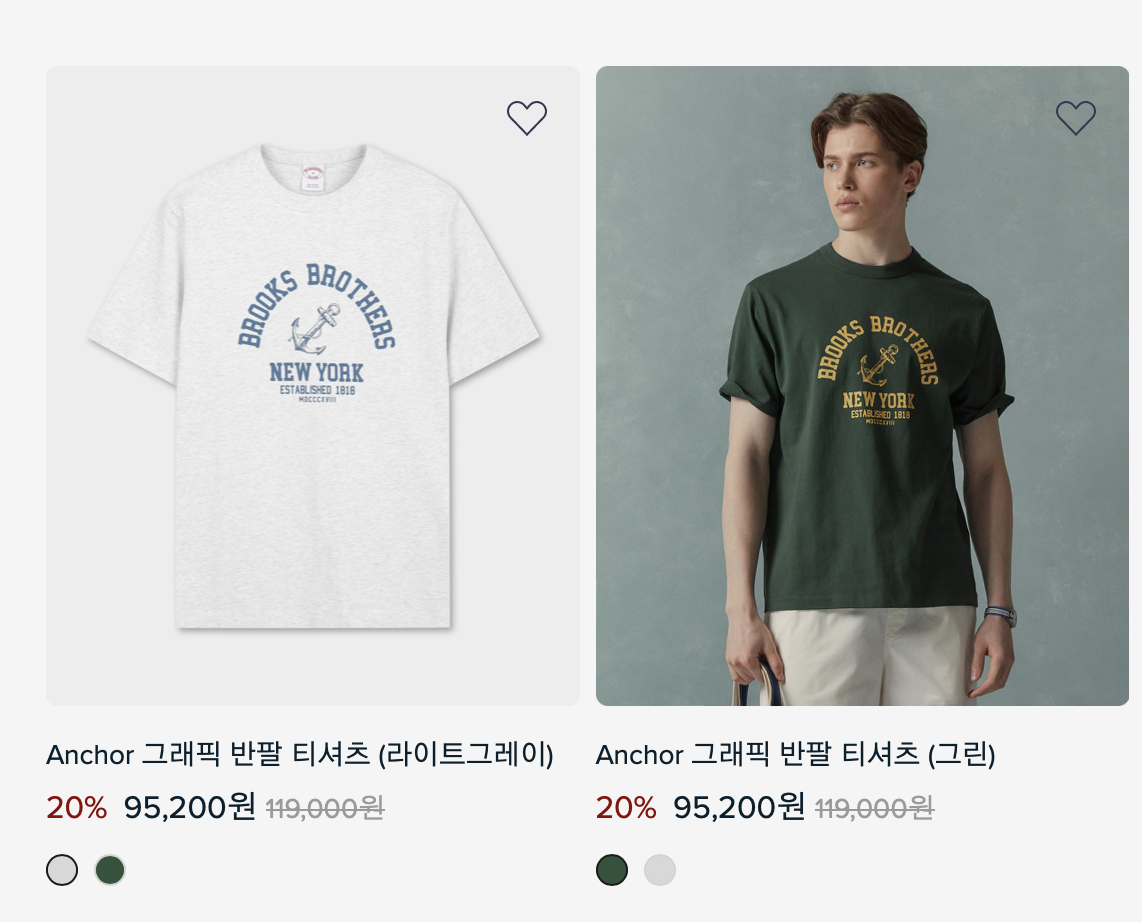Select light gray swatch under the gray t-shirt
The width and height of the screenshot is (1142, 922).
(62, 870)
